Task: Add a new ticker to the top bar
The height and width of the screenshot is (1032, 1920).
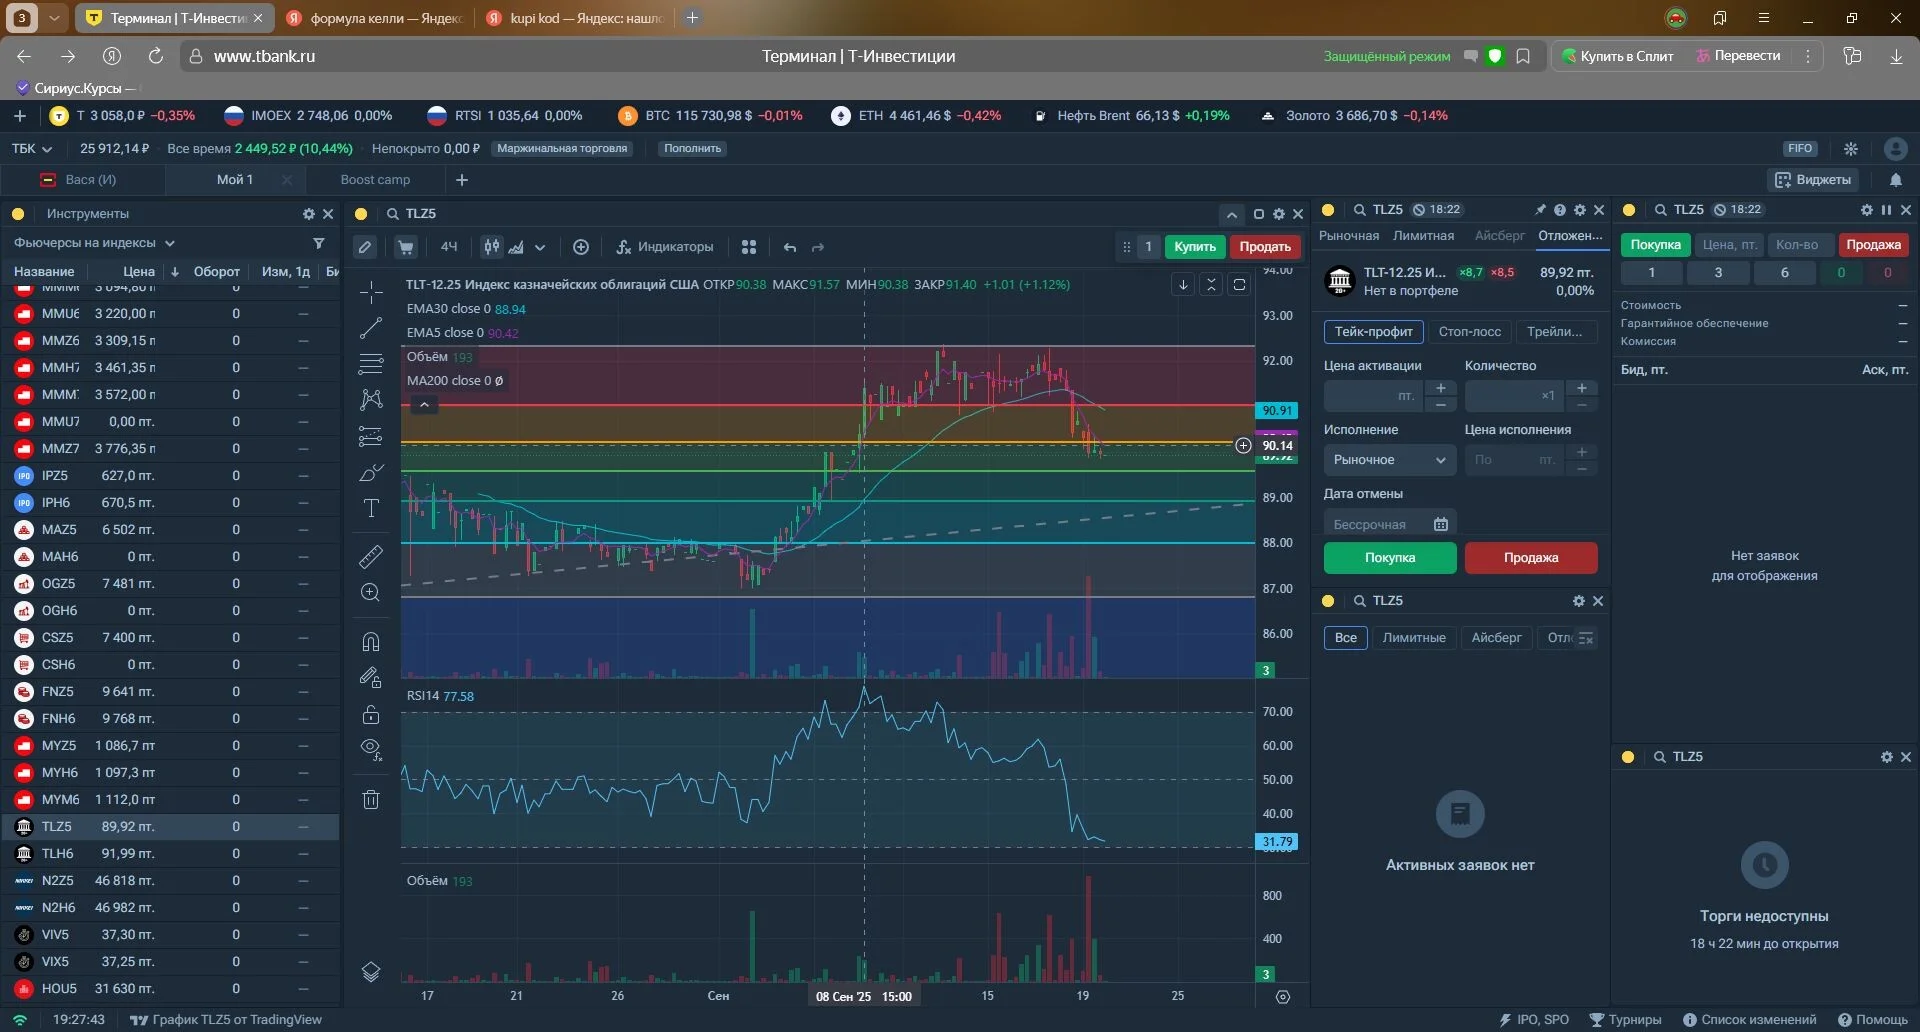Action: click(x=20, y=116)
